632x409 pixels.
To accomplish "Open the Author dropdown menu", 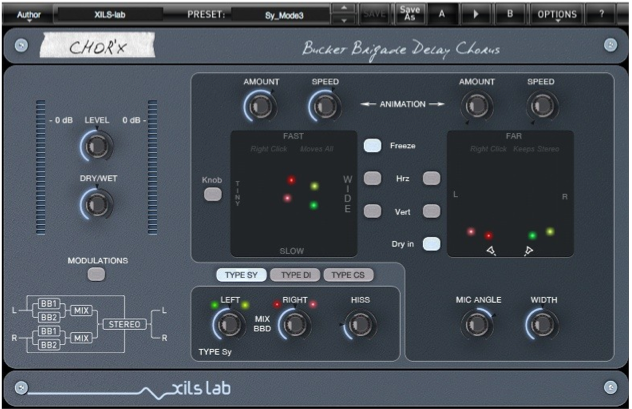I will pyautogui.click(x=29, y=15).
